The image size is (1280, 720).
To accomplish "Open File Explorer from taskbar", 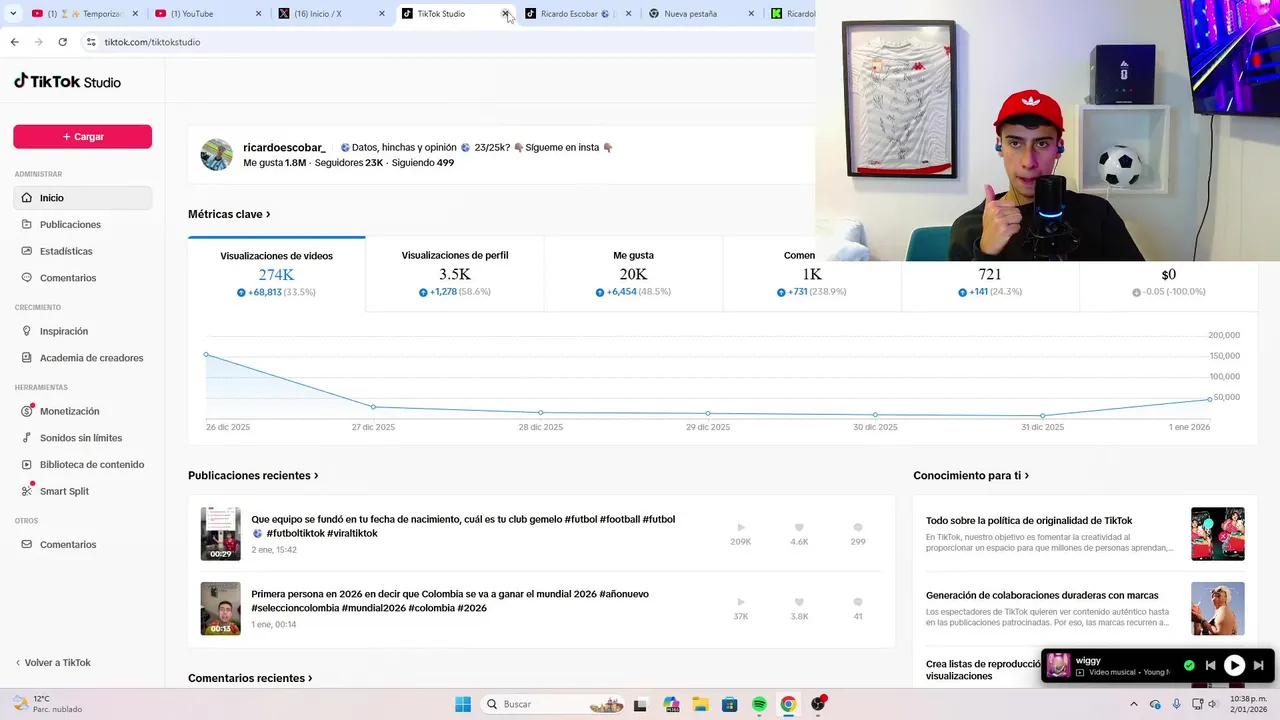I will 700,704.
